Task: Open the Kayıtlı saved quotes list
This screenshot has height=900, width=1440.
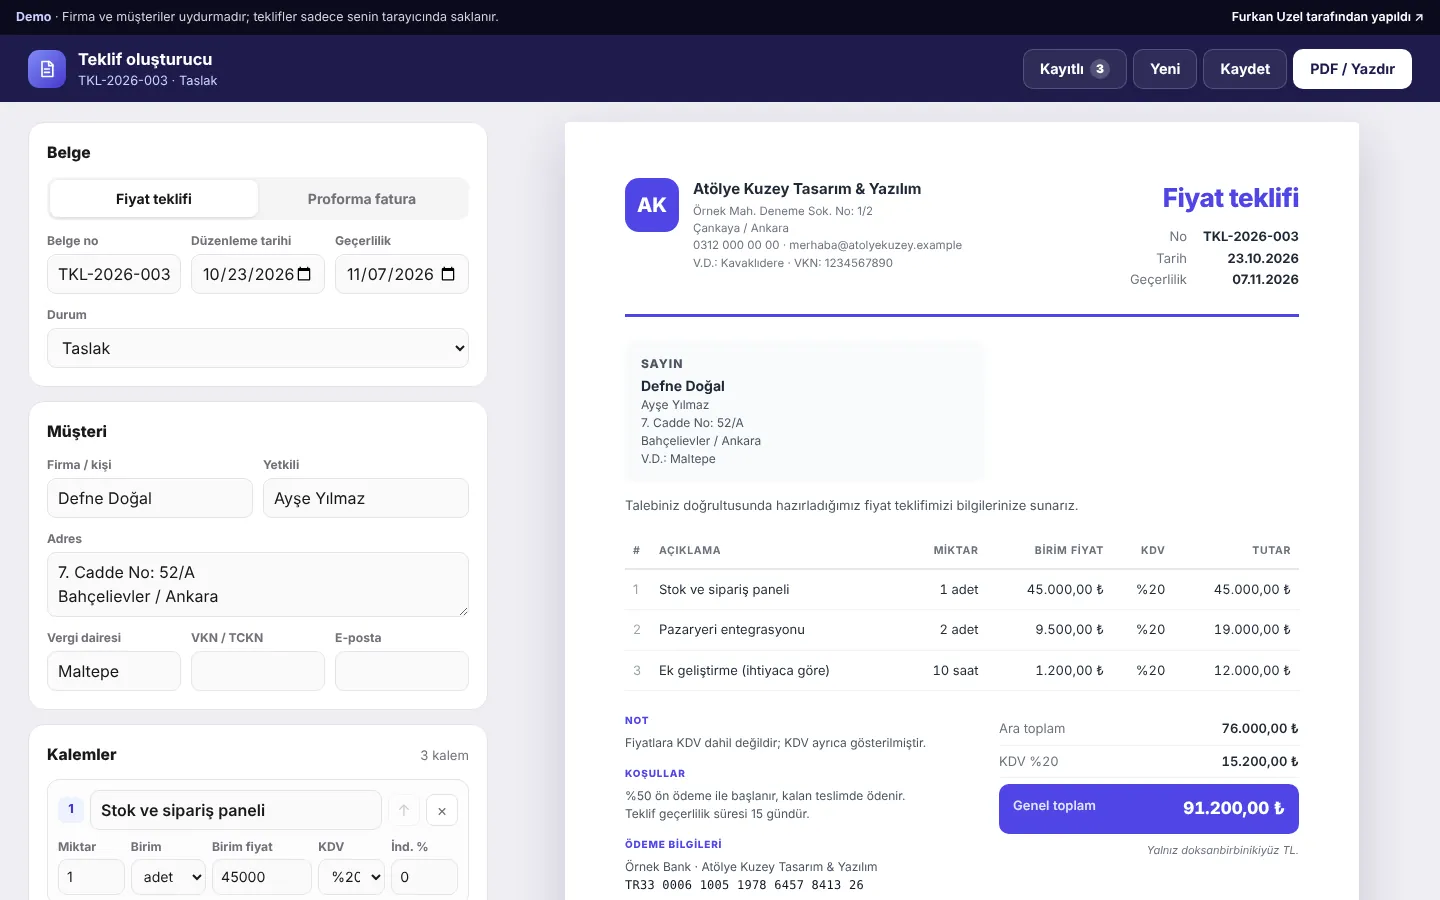Action: tap(1075, 69)
